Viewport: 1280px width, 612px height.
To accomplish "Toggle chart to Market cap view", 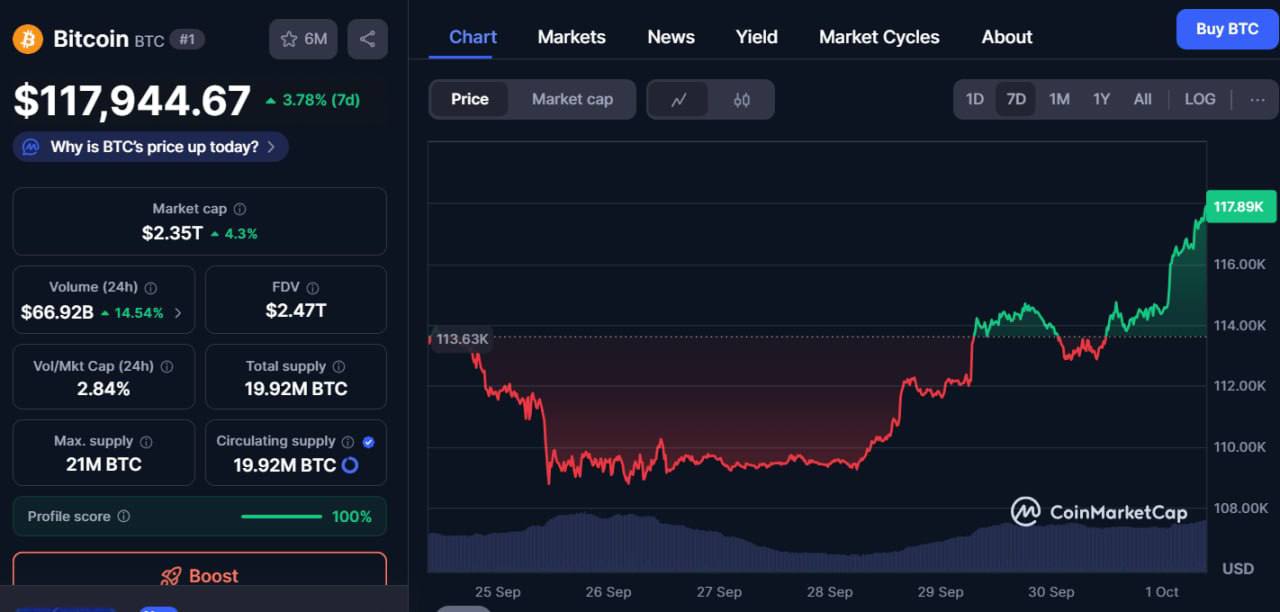I will point(572,99).
